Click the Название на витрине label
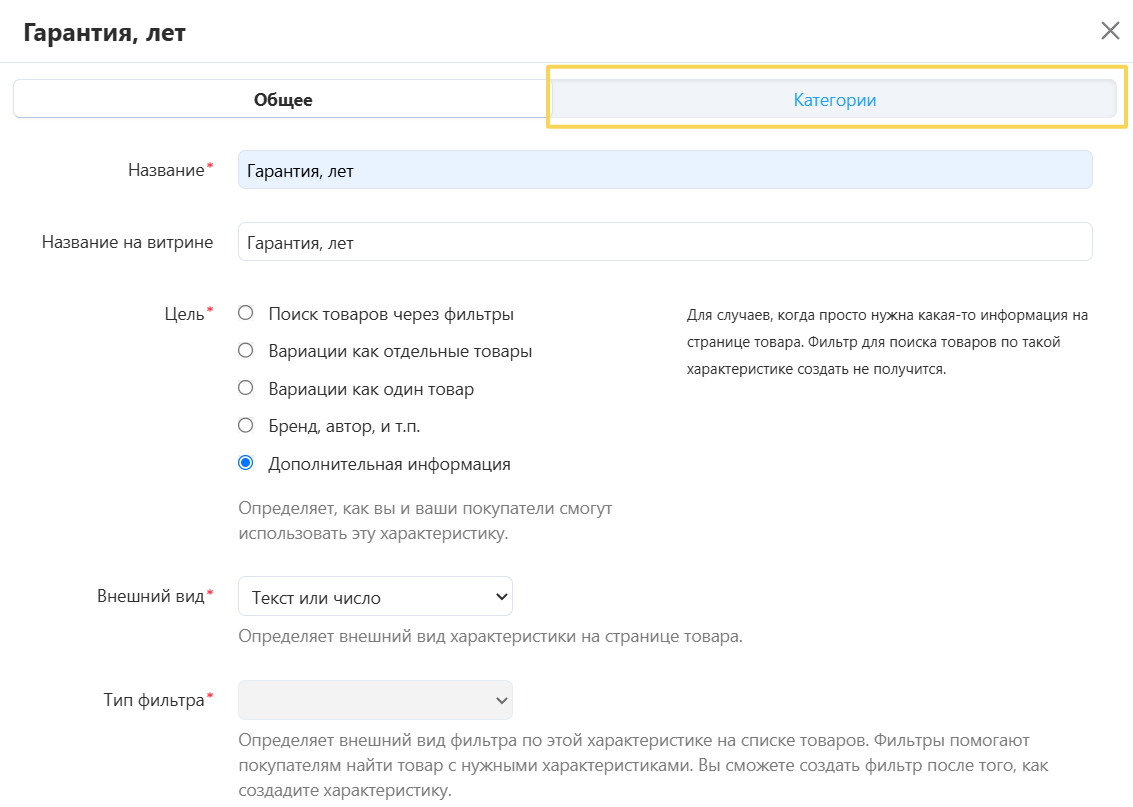Image resolution: width=1133 pixels, height=807 pixels. (x=127, y=242)
